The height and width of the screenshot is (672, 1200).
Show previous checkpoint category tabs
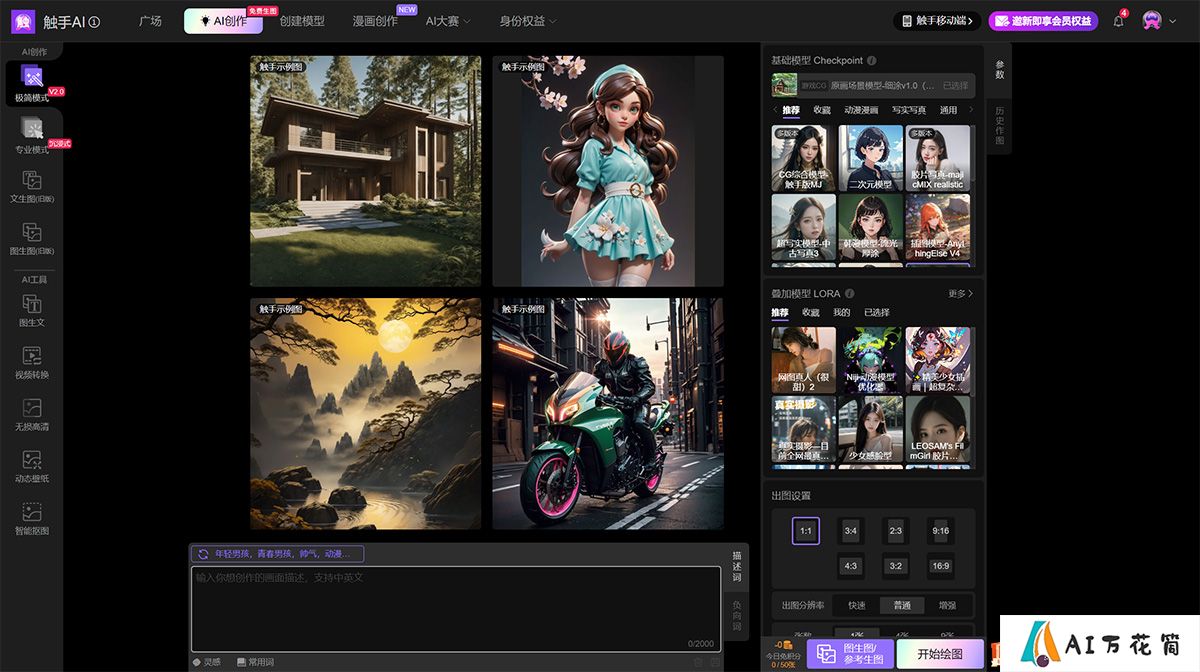tap(775, 110)
